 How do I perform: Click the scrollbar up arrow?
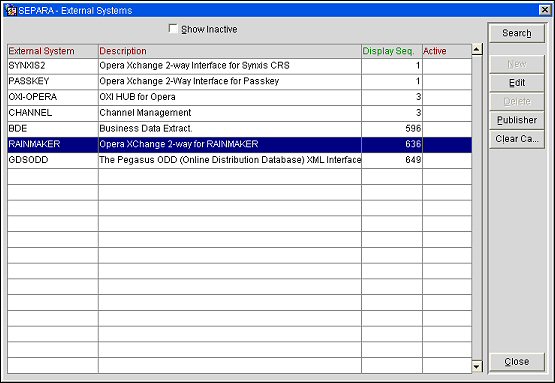click(477, 50)
